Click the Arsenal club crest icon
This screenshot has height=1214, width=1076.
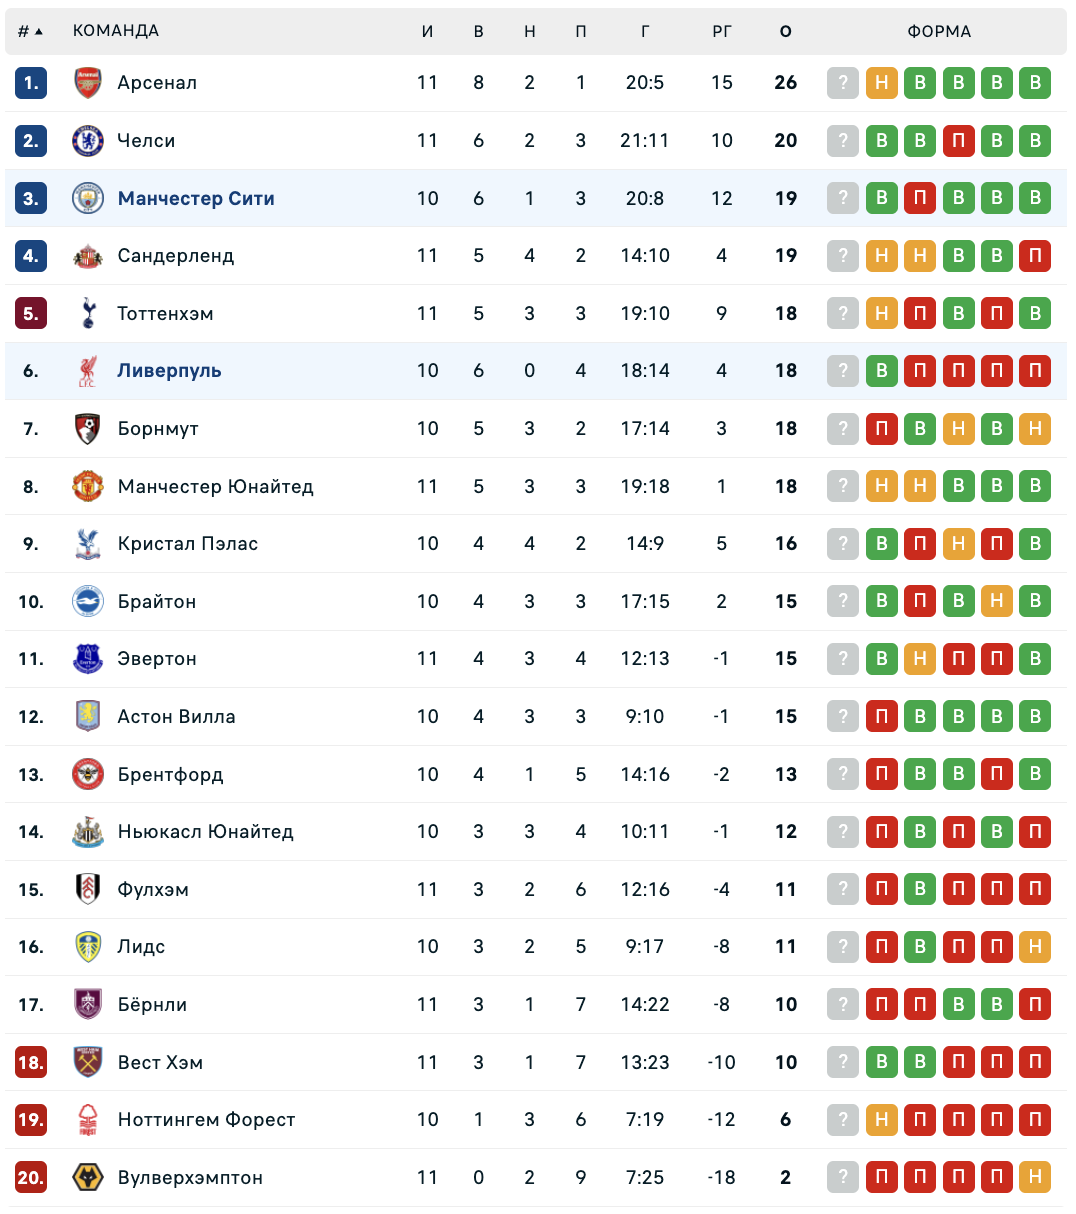click(x=88, y=83)
